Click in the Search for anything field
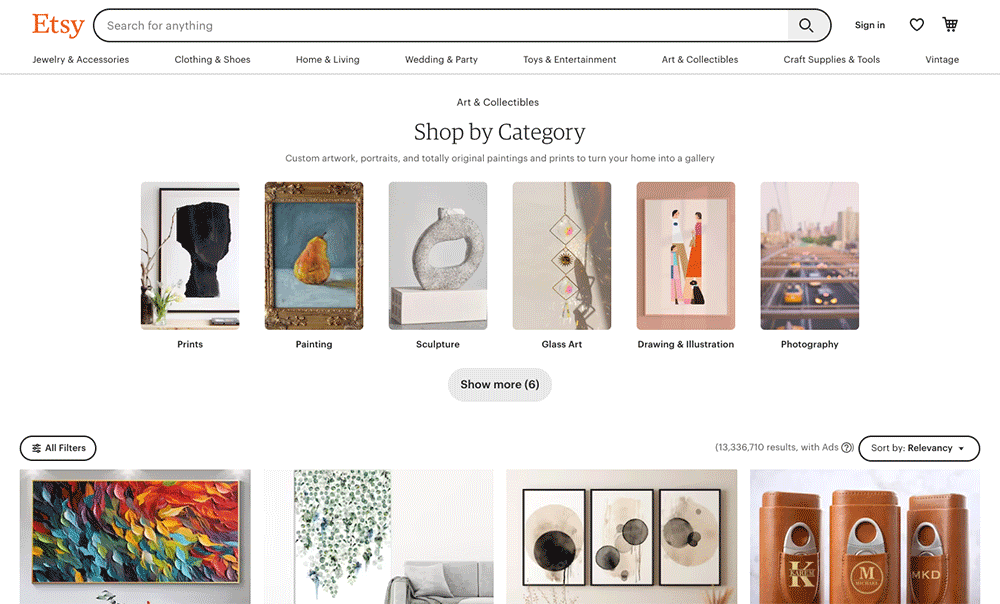Viewport: 1000px width, 604px height. (x=440, y=25)
